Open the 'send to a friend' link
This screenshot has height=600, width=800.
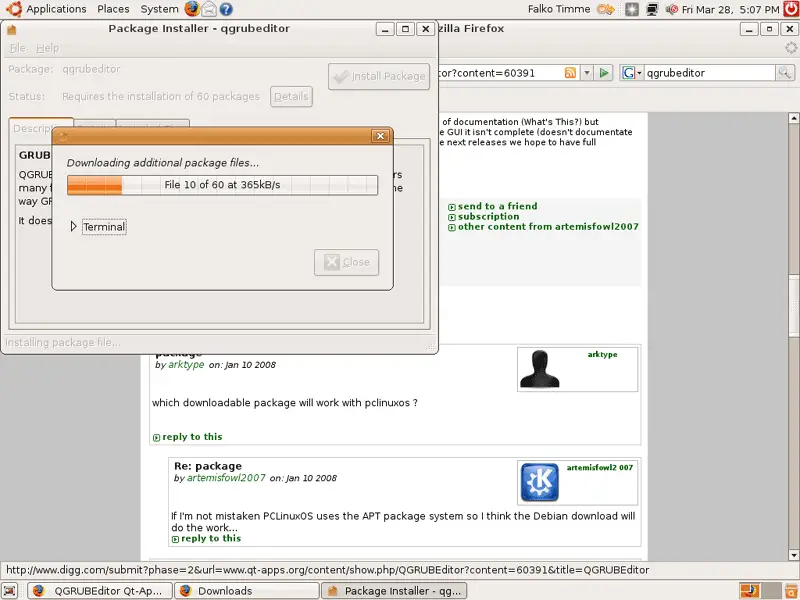(497, 206)
